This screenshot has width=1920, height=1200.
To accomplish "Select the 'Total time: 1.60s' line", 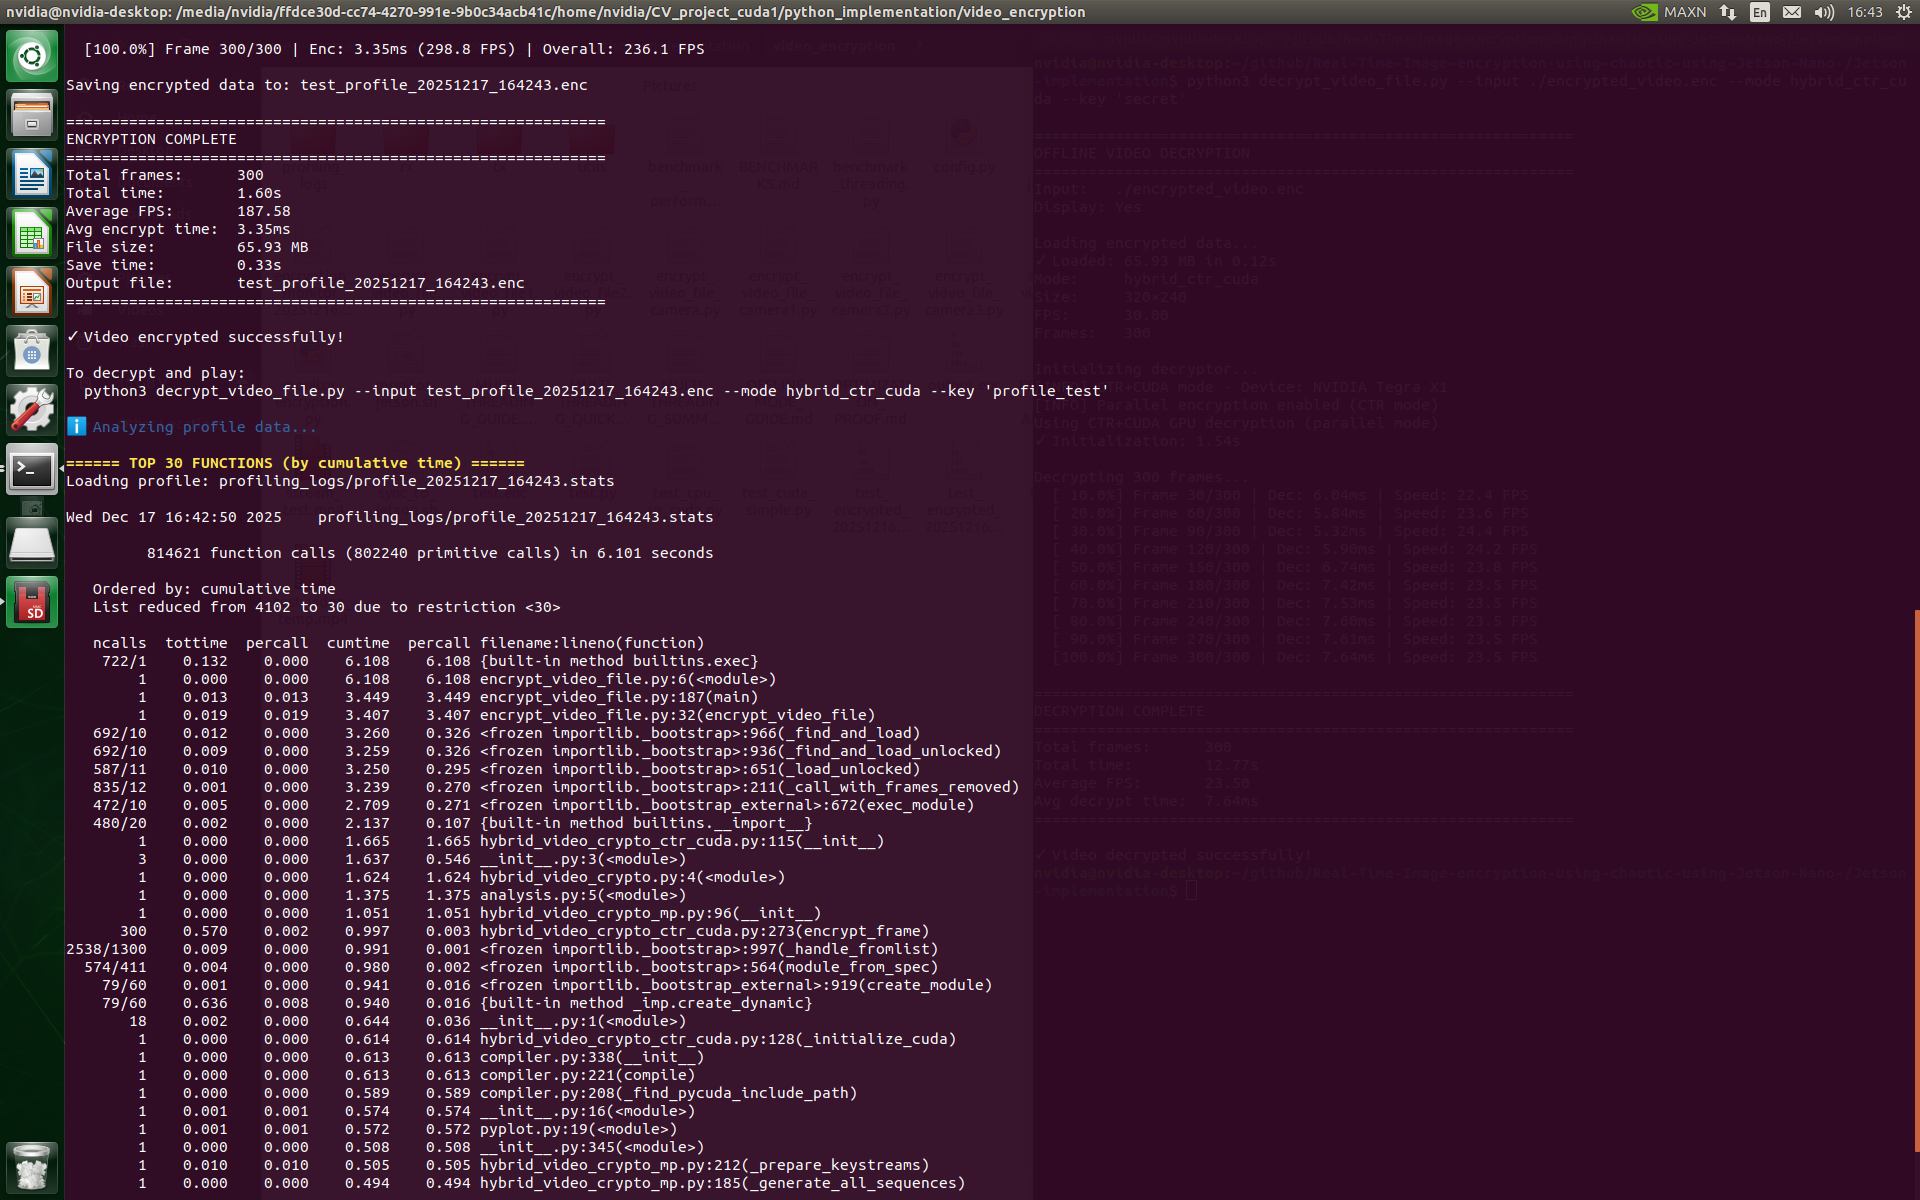I will click(x=174, y=193).
